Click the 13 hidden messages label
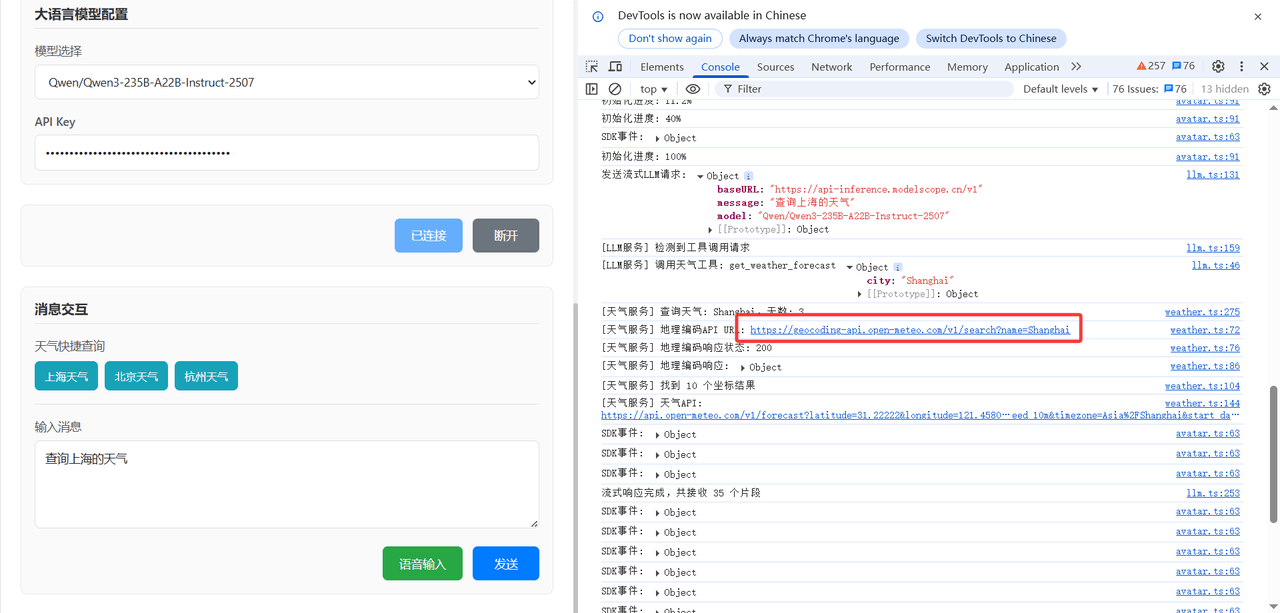1280x613 pixels. [1224, 89]
